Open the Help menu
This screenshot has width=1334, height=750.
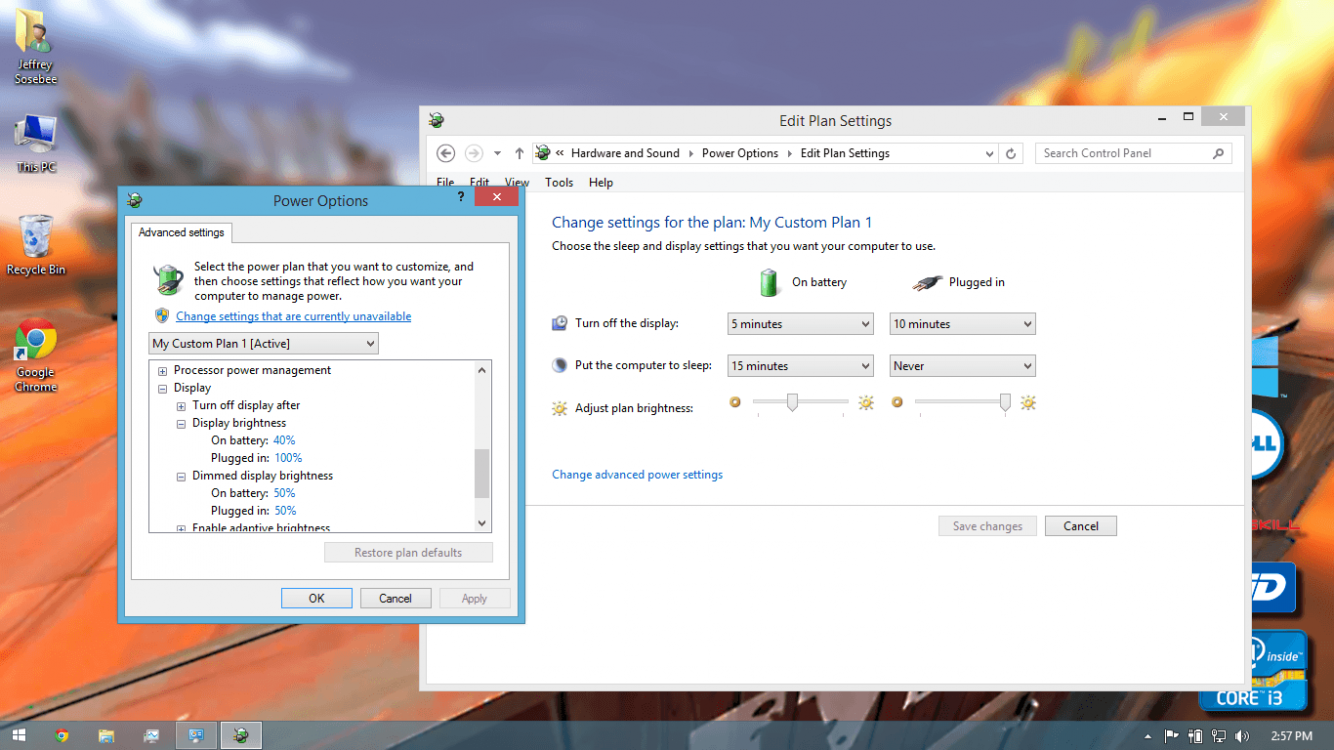601,183
